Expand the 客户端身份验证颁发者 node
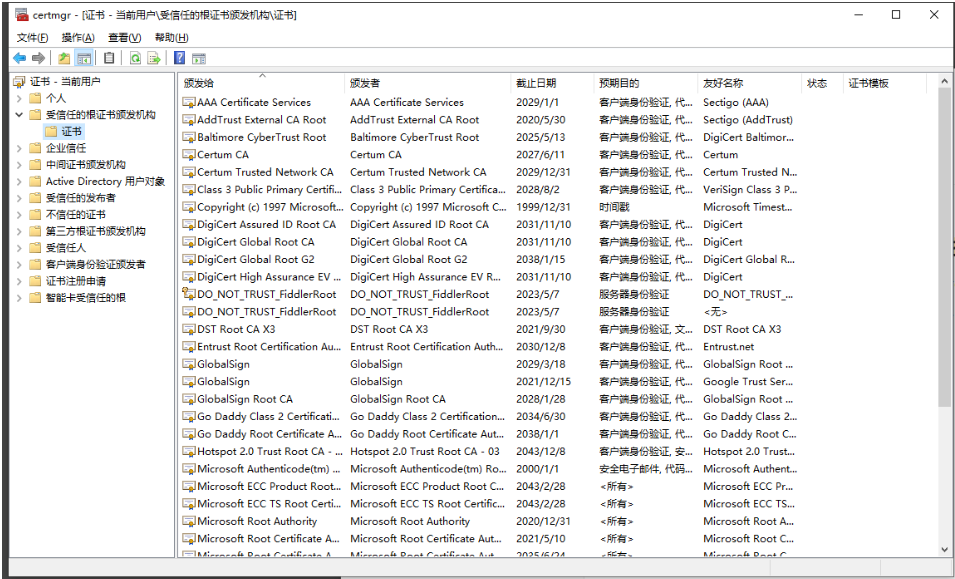Viewport: 955px width, 579px height. coord(19,264)
